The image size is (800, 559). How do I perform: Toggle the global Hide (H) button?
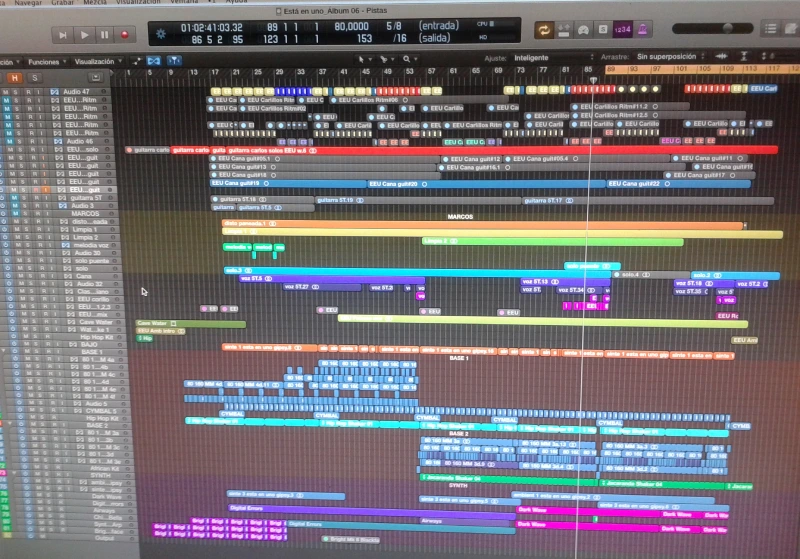click(15, 77)
